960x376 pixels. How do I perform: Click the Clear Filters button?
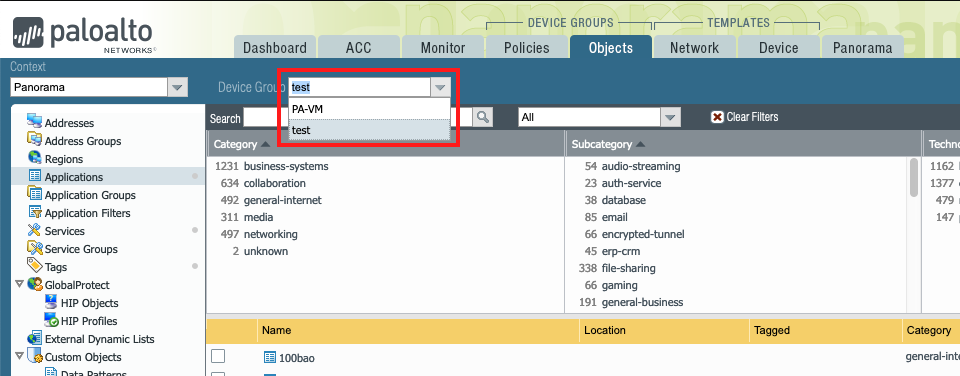tap(744, 117)
